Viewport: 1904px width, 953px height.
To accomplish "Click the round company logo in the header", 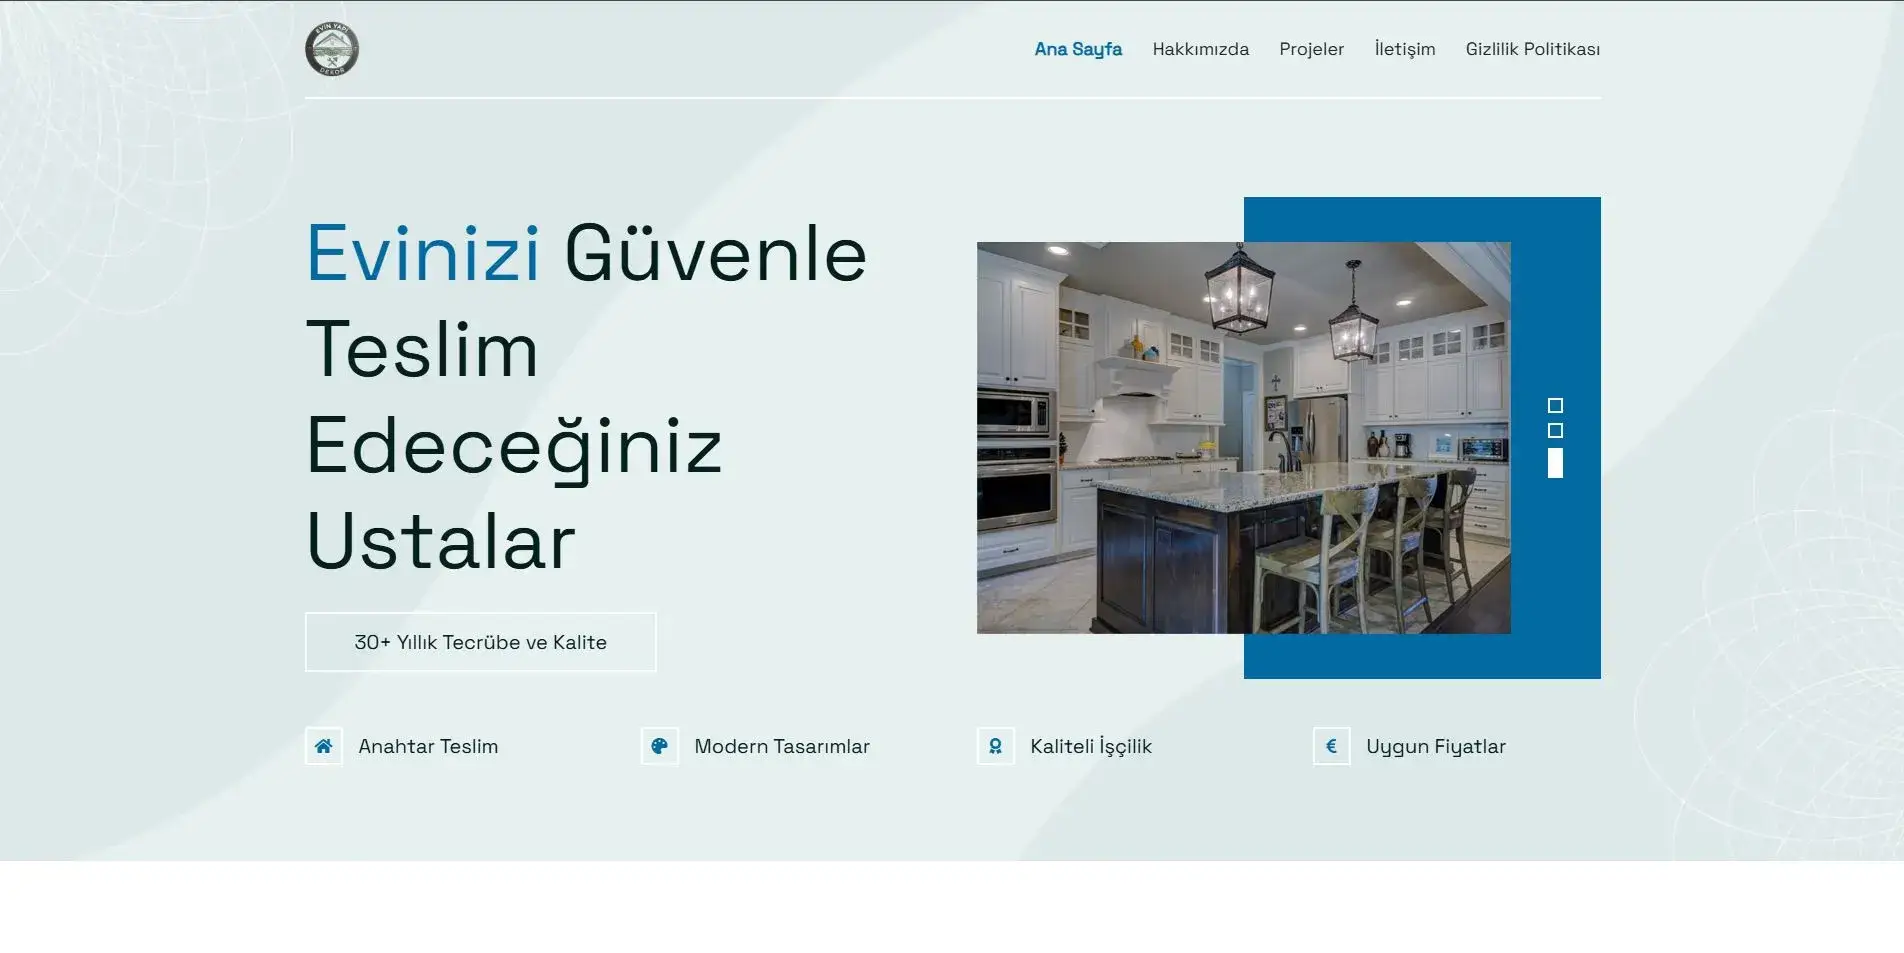I will (332, 49).
